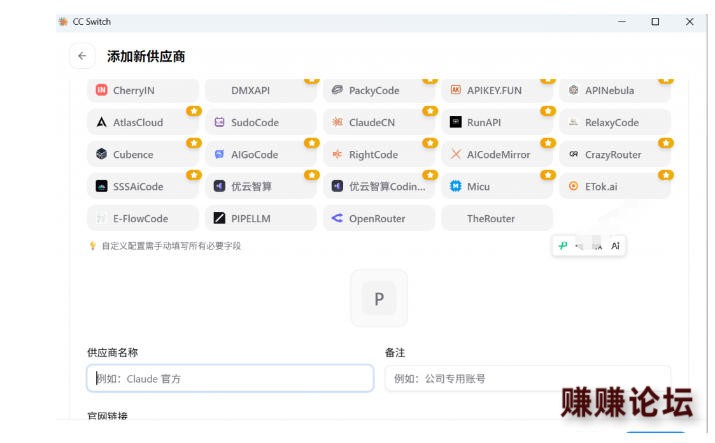Focus the 供应商名称 input field

coord(230,378)
